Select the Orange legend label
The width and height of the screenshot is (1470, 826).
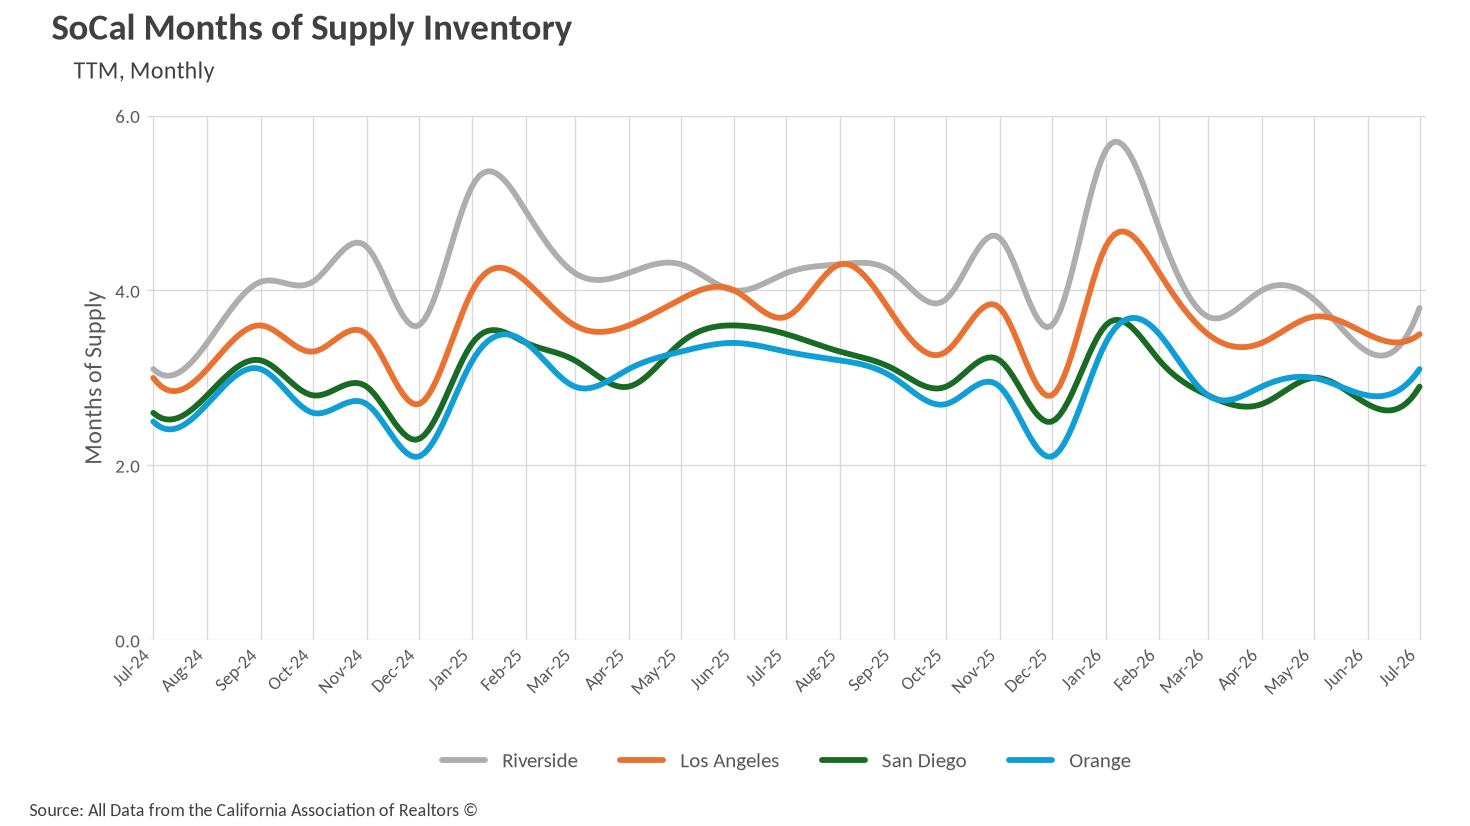pyautogui.click(x=1100, y=760)
